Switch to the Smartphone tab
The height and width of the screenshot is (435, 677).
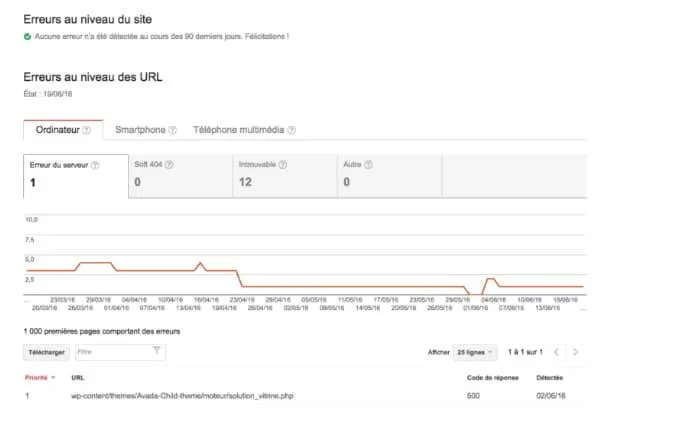point(140,130)
